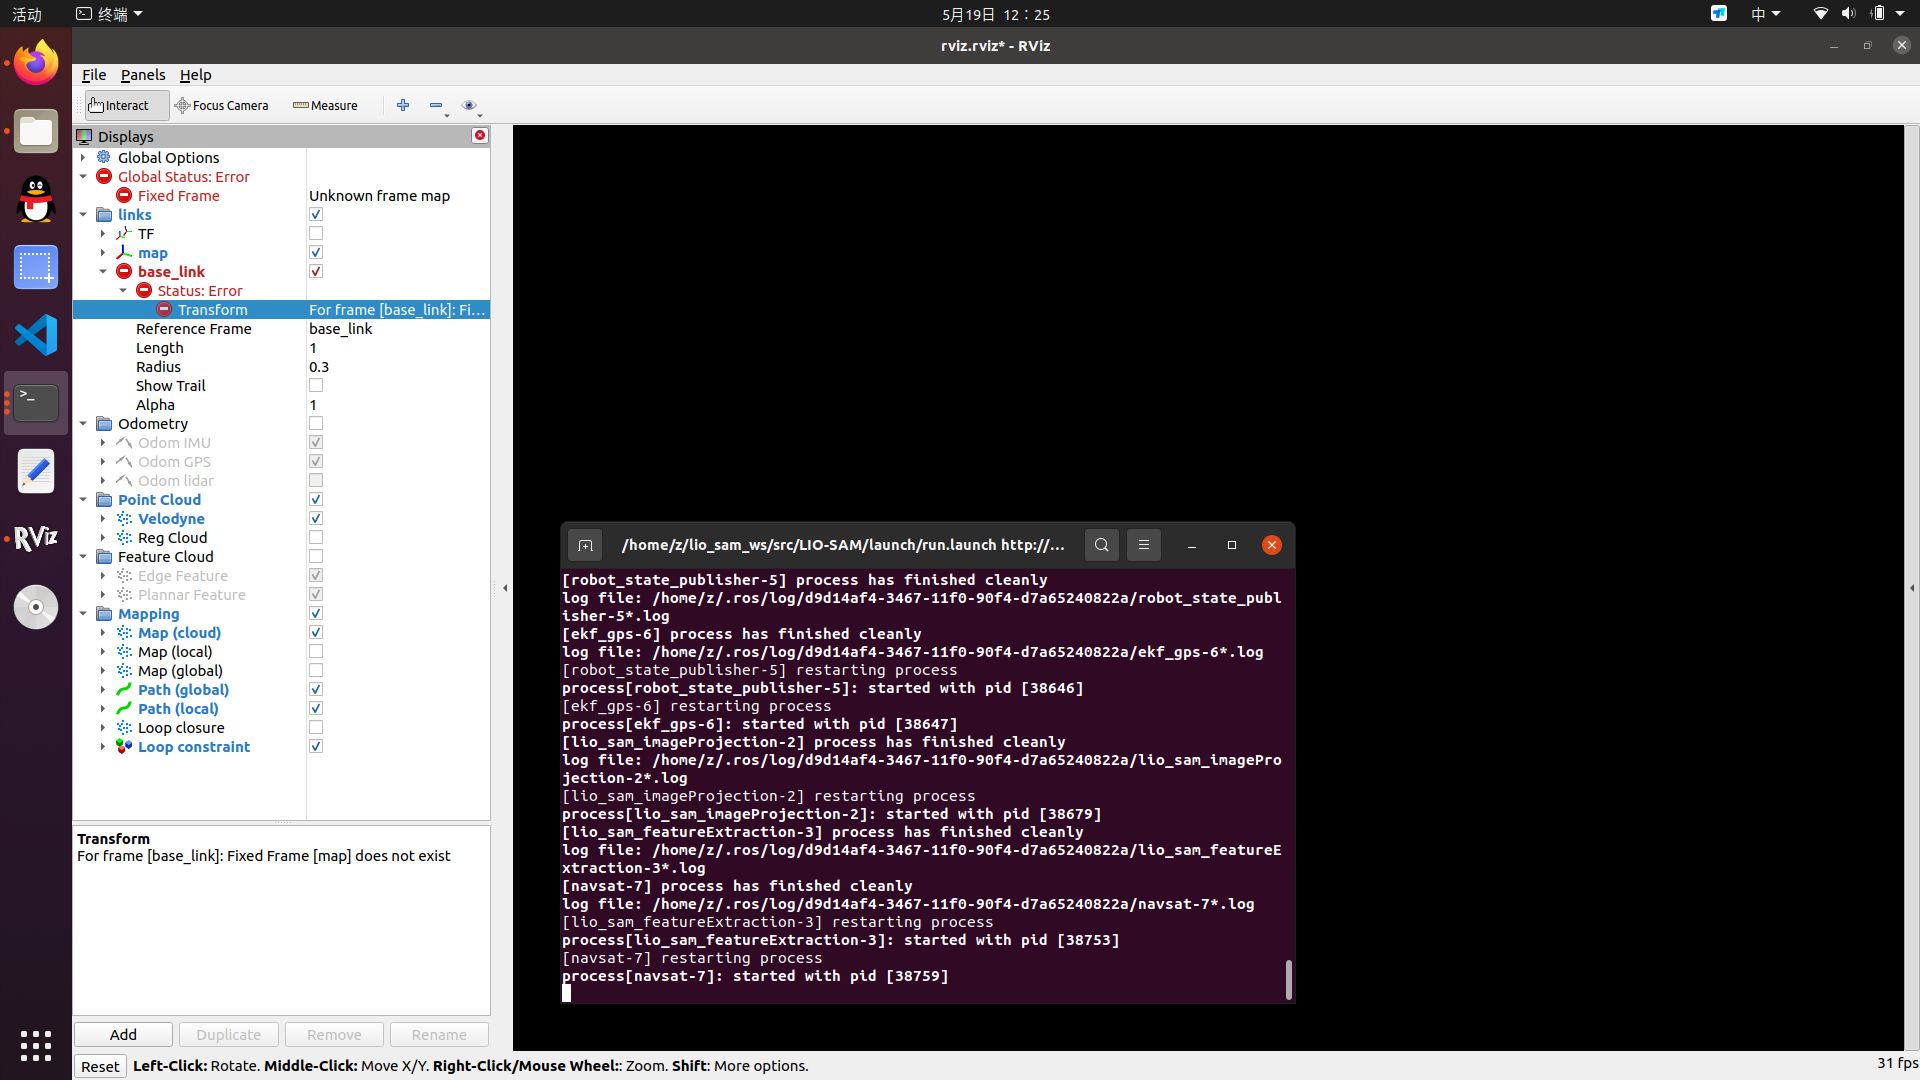
Task: Toggle the Show Trail checkbox
Action: (x=316, y=386)
